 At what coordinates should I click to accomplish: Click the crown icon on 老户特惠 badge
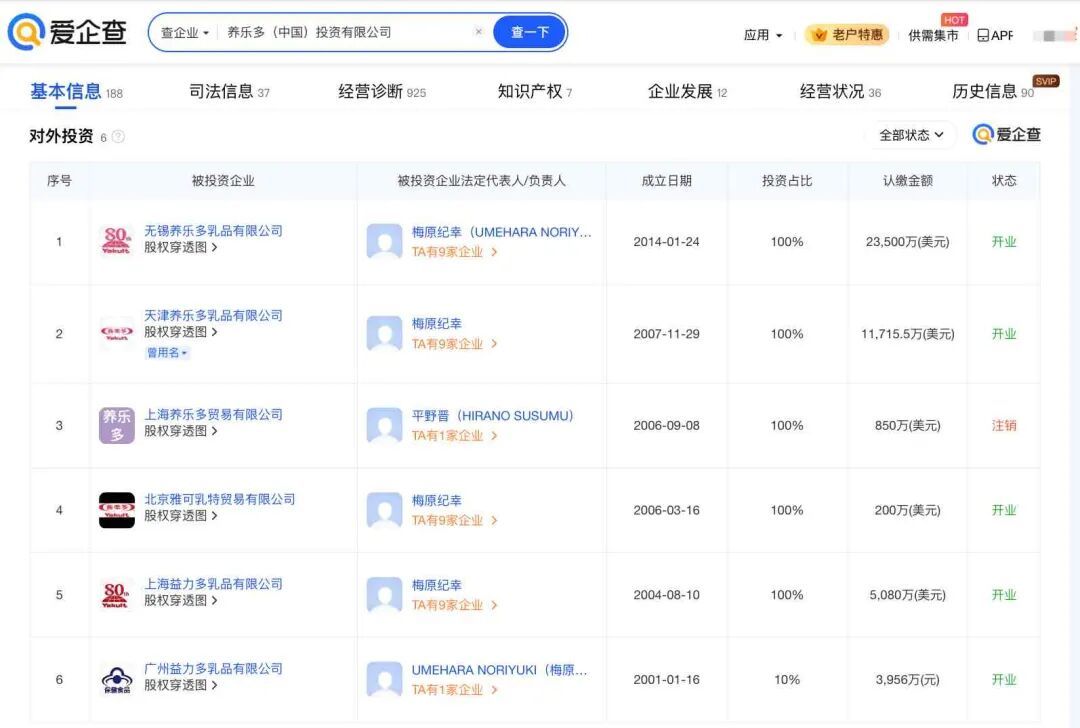pyautogui.click(x=817, y=34)
